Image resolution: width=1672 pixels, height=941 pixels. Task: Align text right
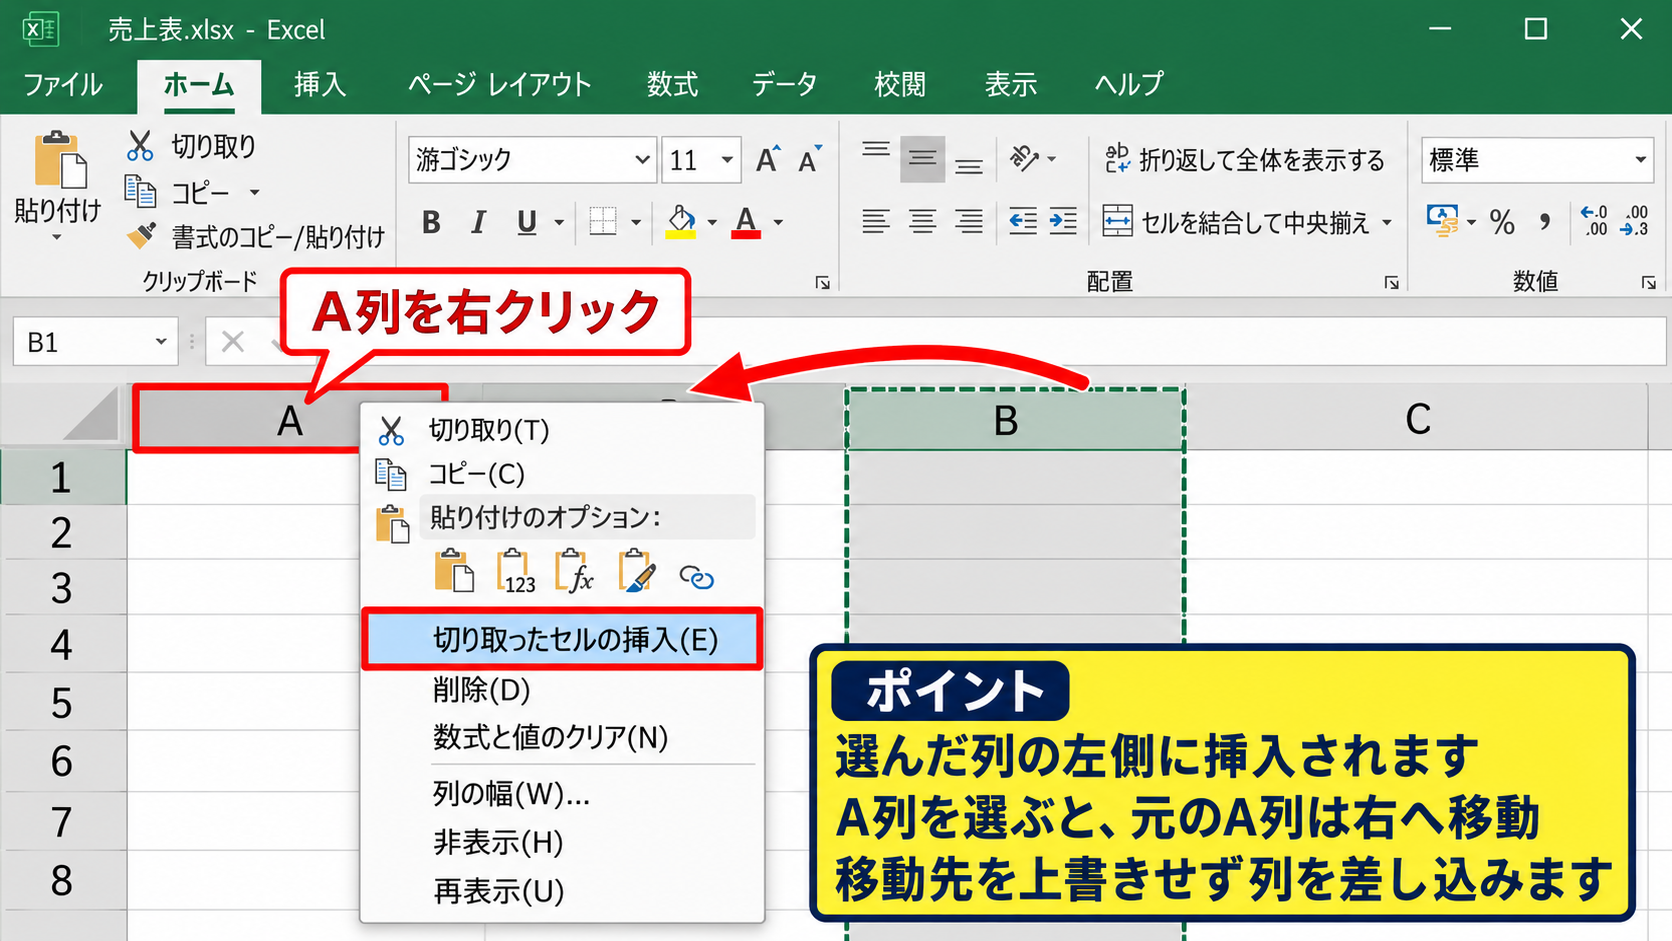(968, 221)
